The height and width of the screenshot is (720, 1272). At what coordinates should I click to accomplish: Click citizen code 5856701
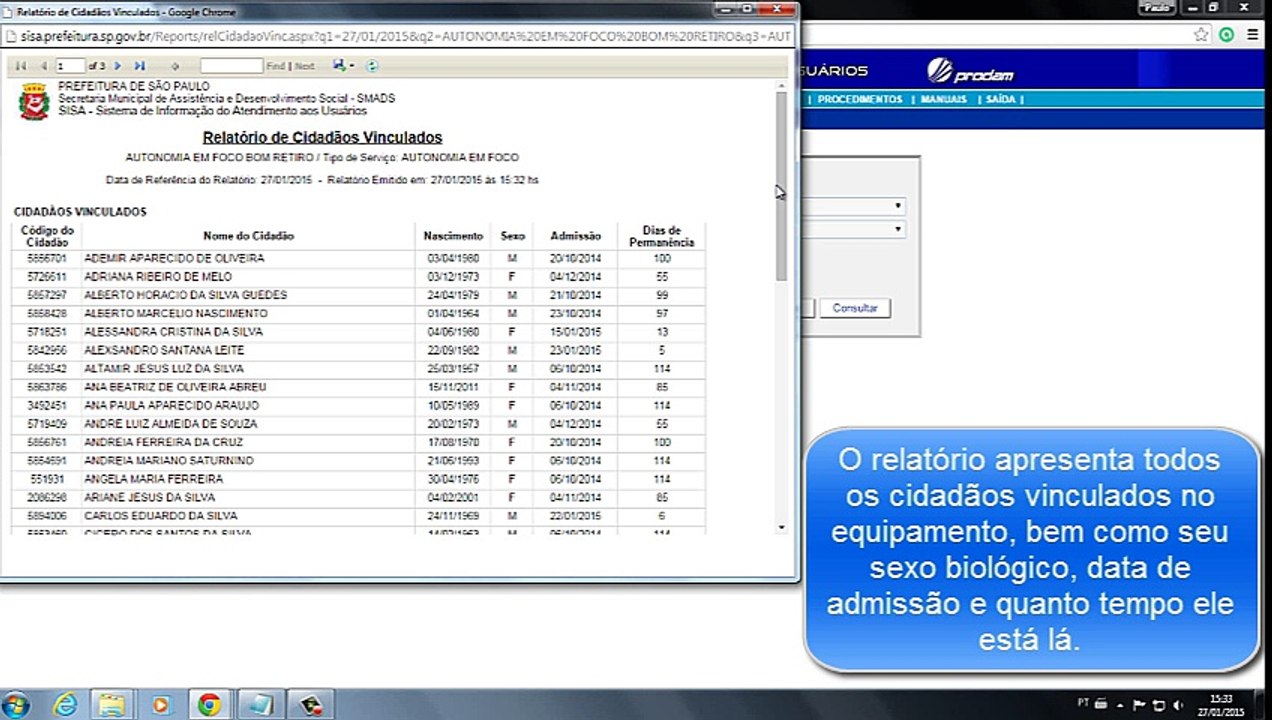click(46, 258)
